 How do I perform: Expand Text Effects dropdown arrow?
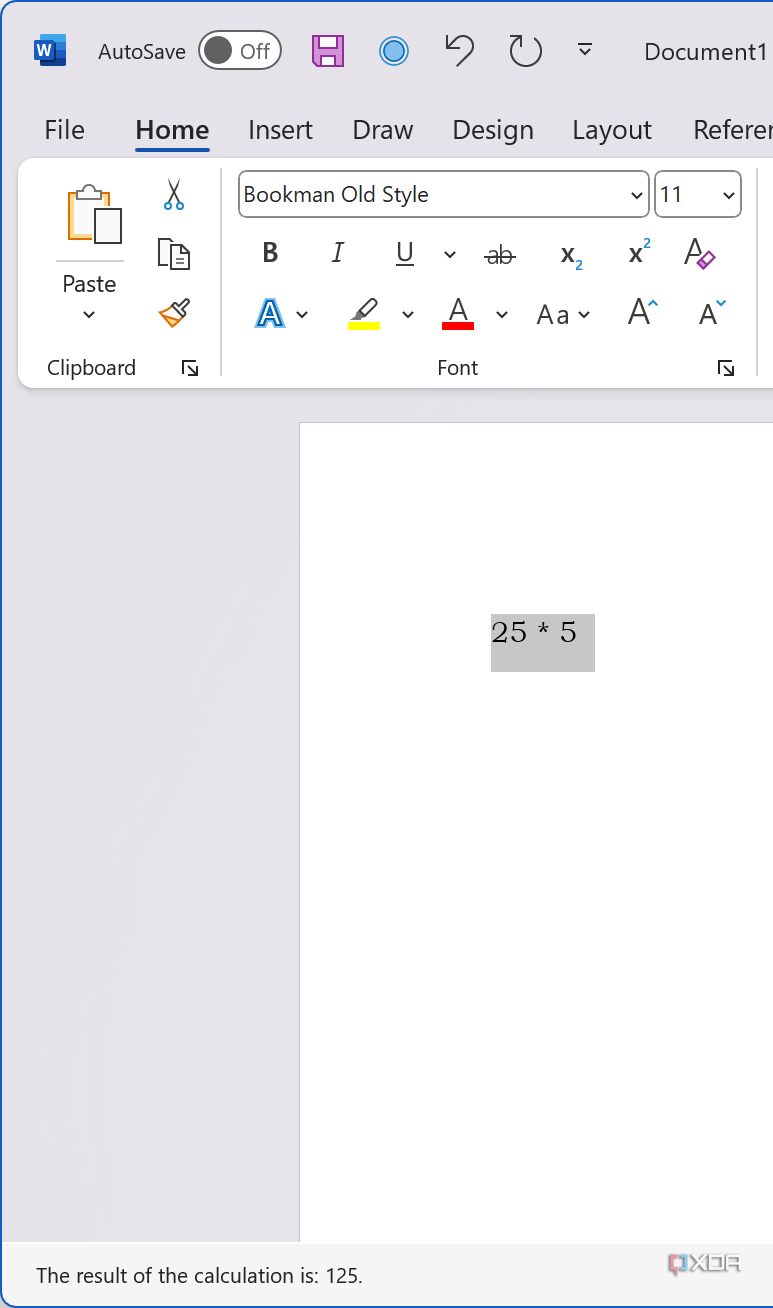[x=302, y=315]
